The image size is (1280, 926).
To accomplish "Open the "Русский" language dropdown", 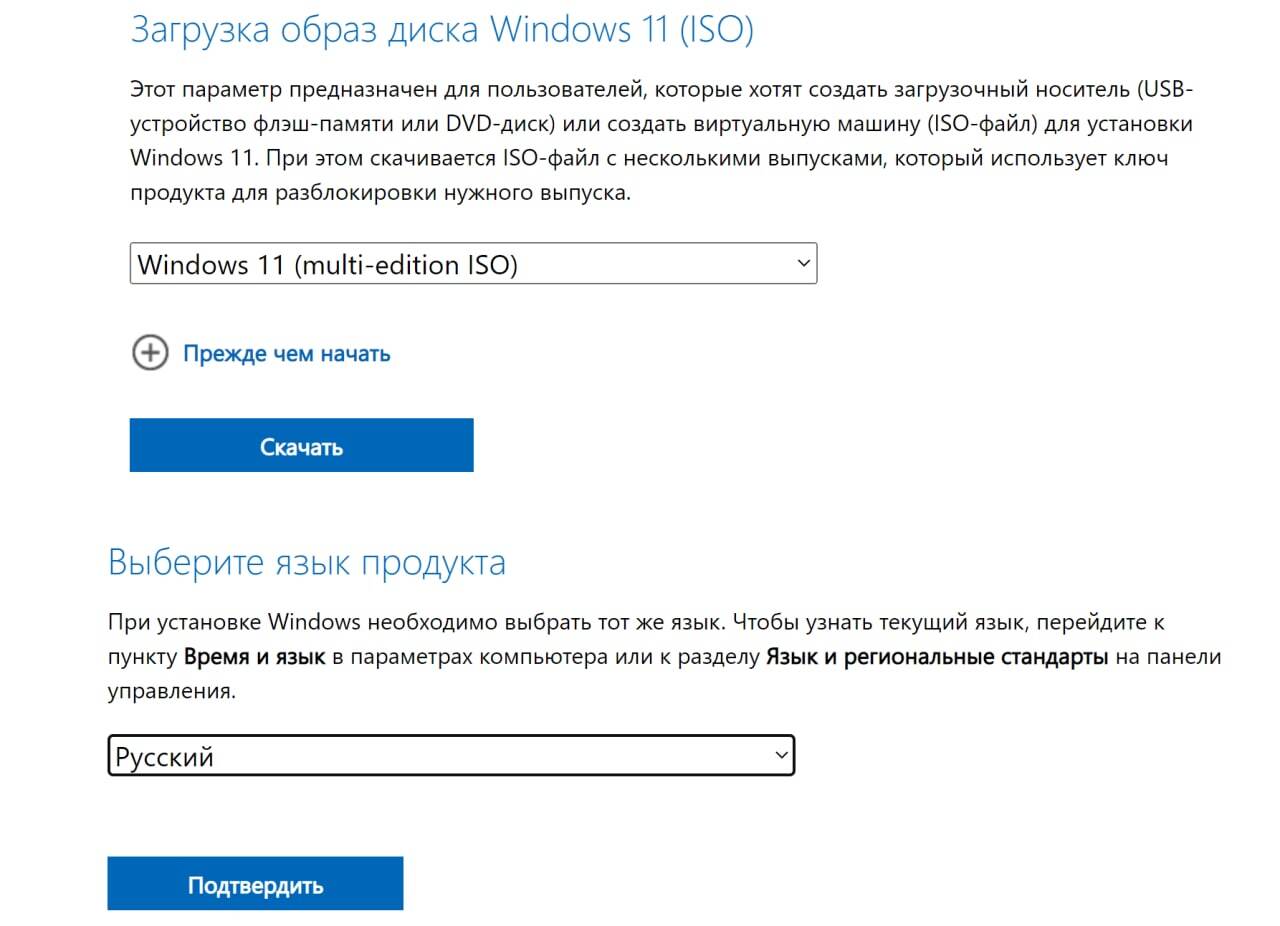I will pos(450,756).
